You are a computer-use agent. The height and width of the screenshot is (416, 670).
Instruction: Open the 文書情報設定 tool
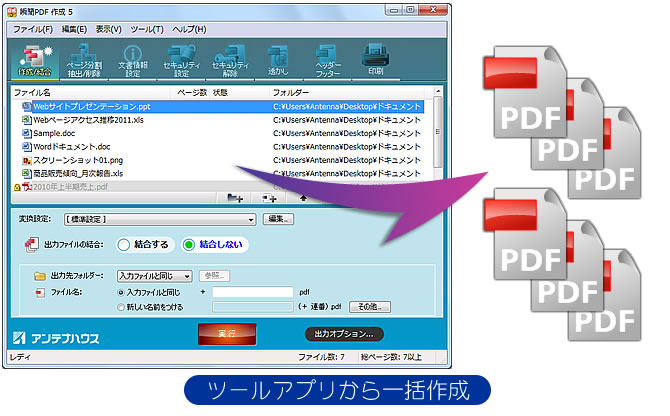pyautogui.click(x=133, y=60)
